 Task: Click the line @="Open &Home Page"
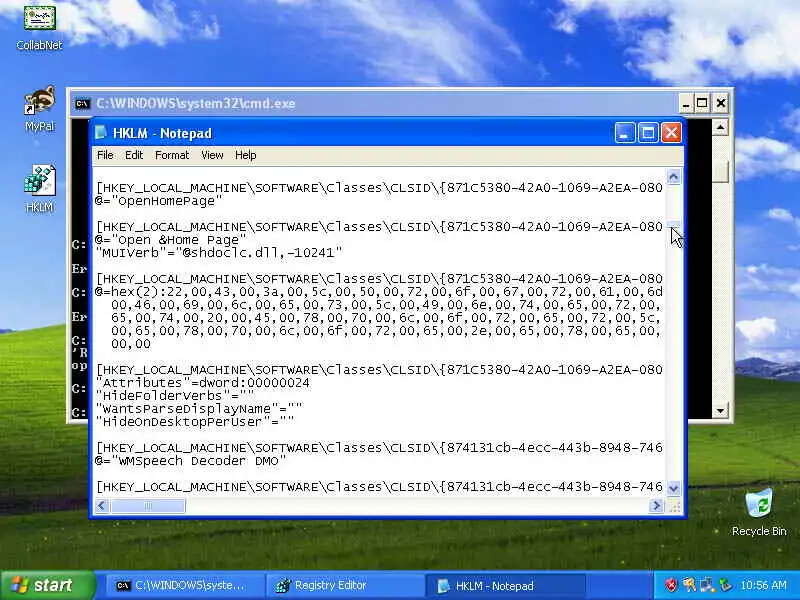pos(170,240)
